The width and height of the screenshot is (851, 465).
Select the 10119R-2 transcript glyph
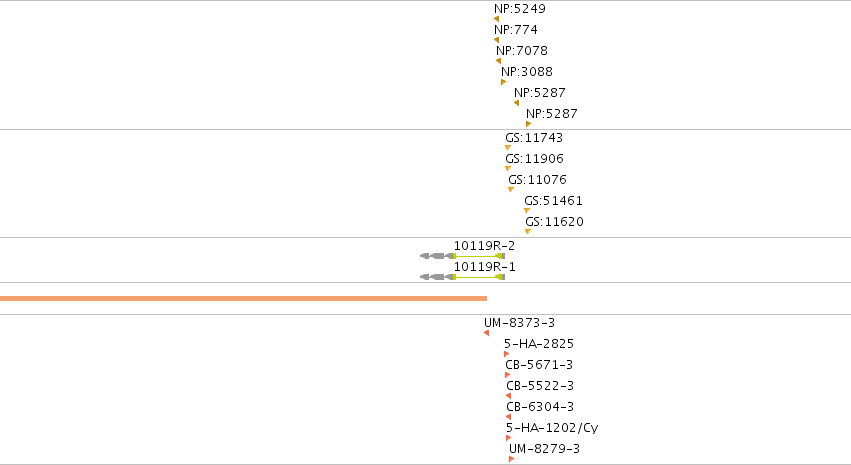(x=463, y=256)
